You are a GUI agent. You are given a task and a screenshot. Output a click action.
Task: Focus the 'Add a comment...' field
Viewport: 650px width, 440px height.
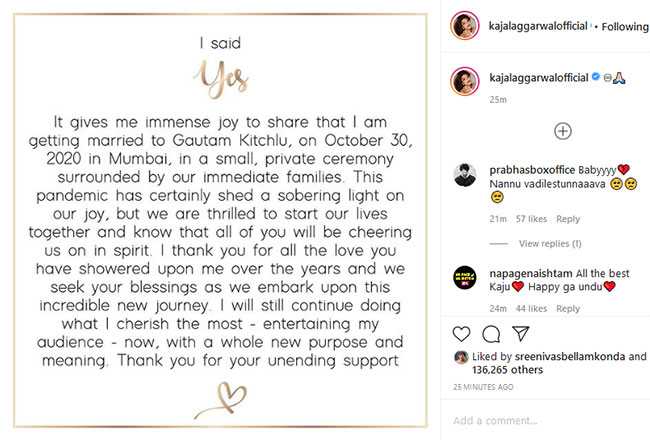click(540, 421)
